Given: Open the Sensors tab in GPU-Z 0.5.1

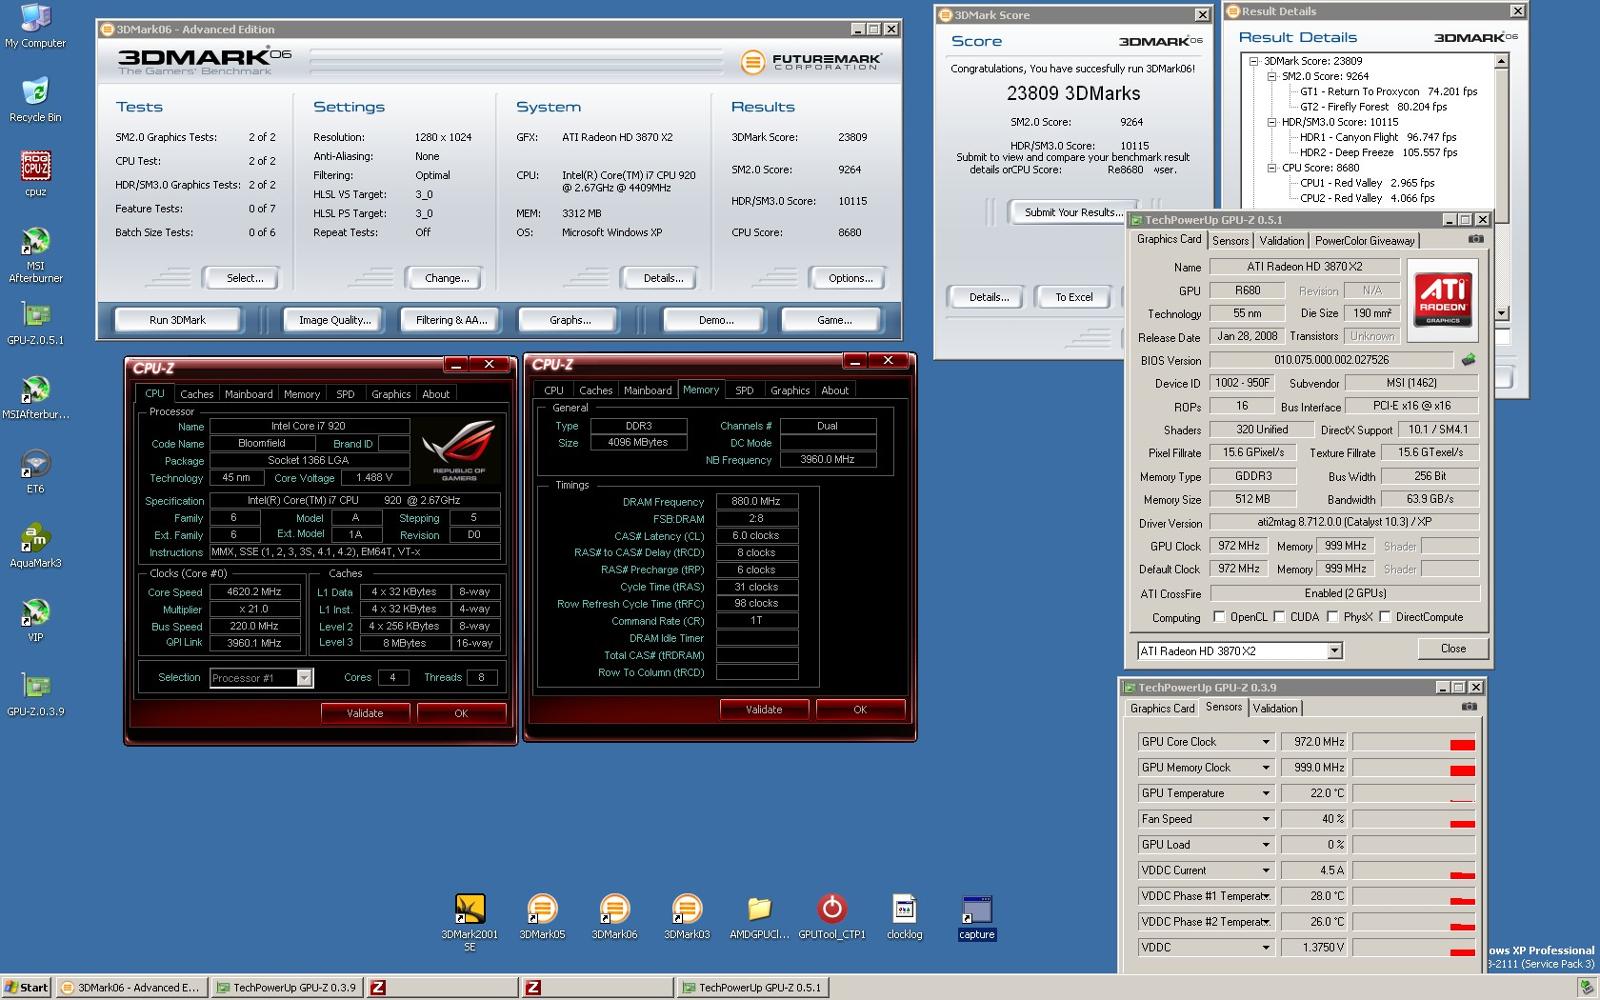Looking at the screenshot, I should coord(1230,241).
